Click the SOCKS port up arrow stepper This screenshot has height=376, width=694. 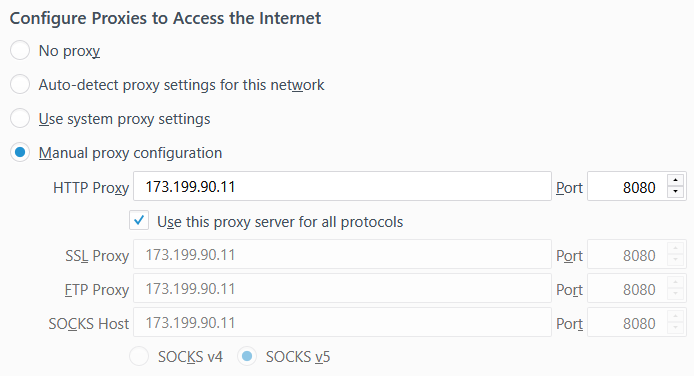[675, 316]
